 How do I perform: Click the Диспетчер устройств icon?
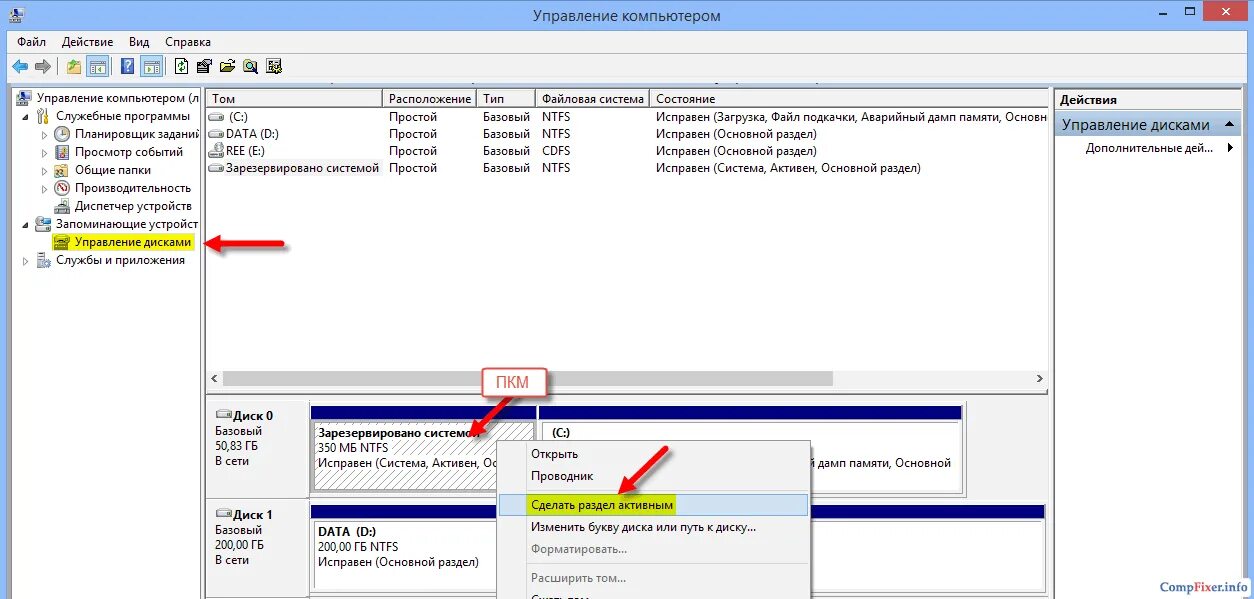click(x=62, y=206)
